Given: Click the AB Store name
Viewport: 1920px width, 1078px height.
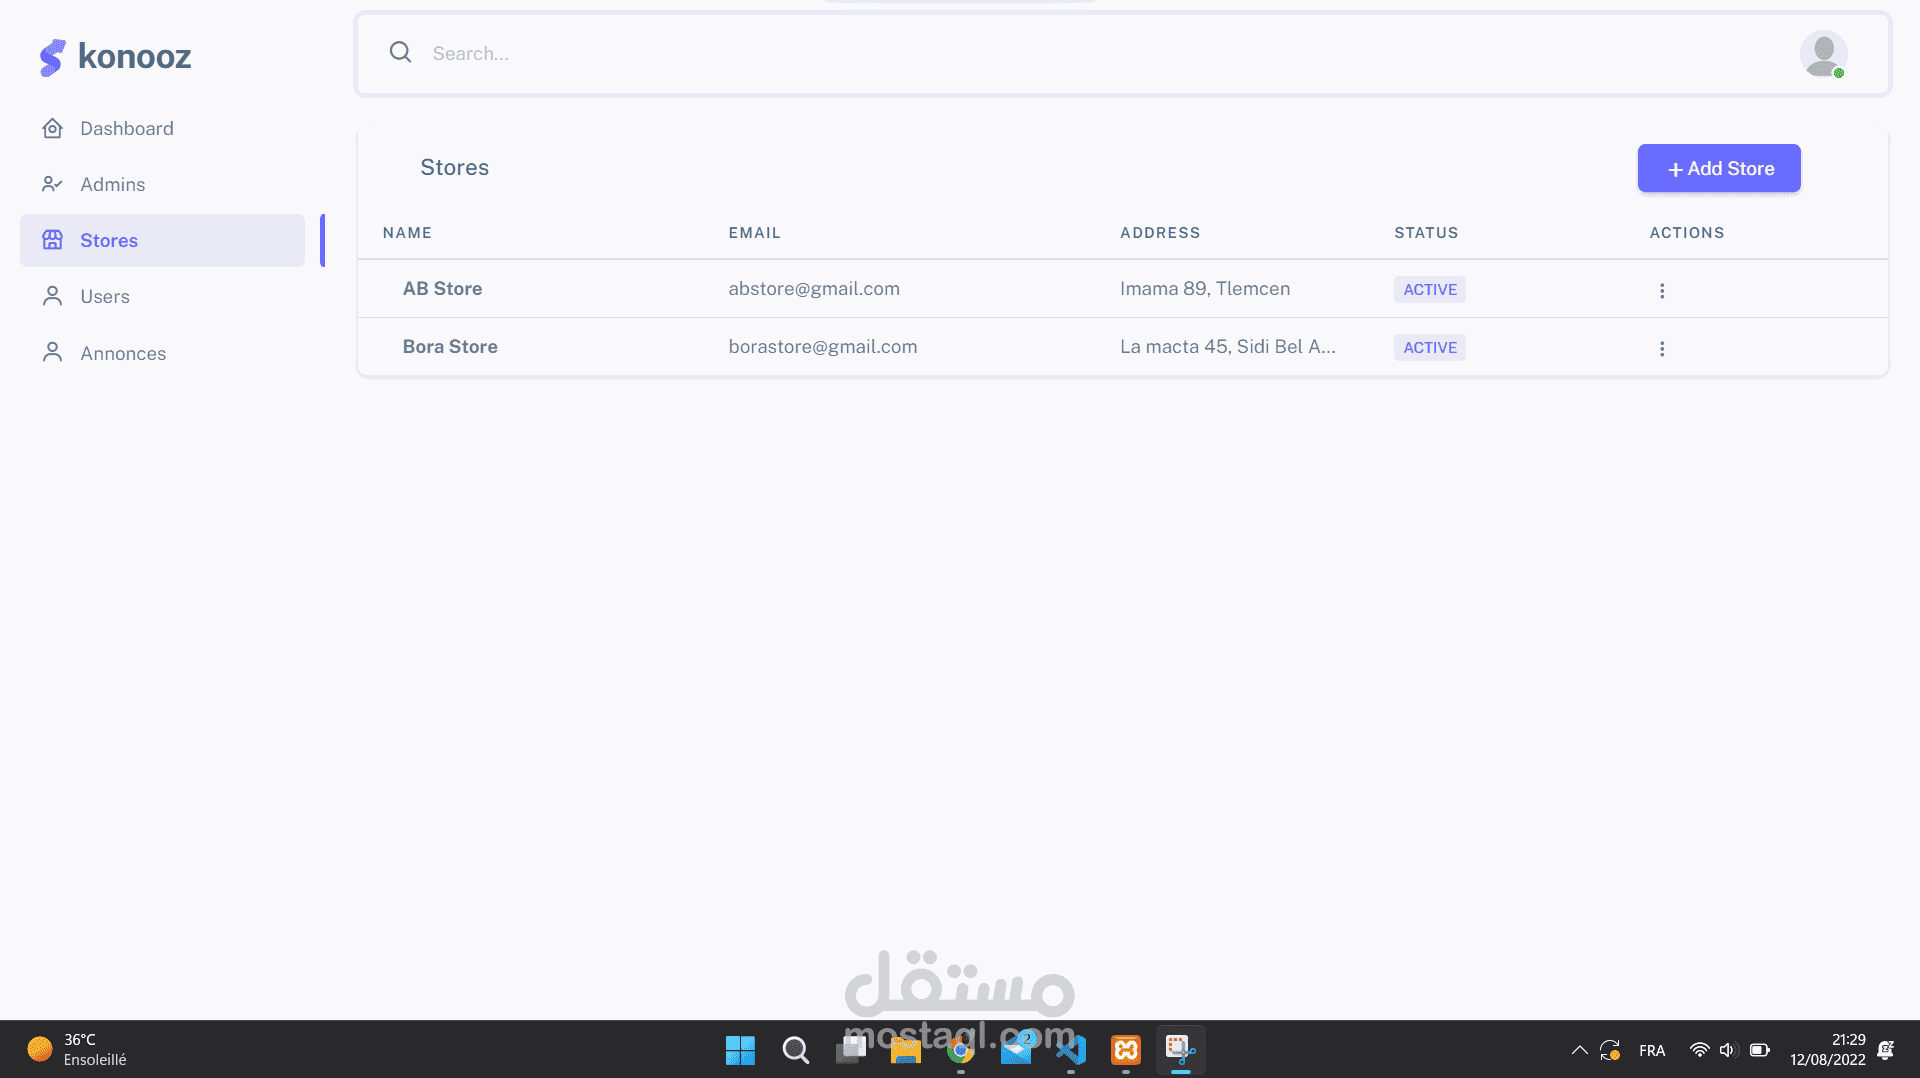Looking at the screenshot, I should click(x=442, y=288).
